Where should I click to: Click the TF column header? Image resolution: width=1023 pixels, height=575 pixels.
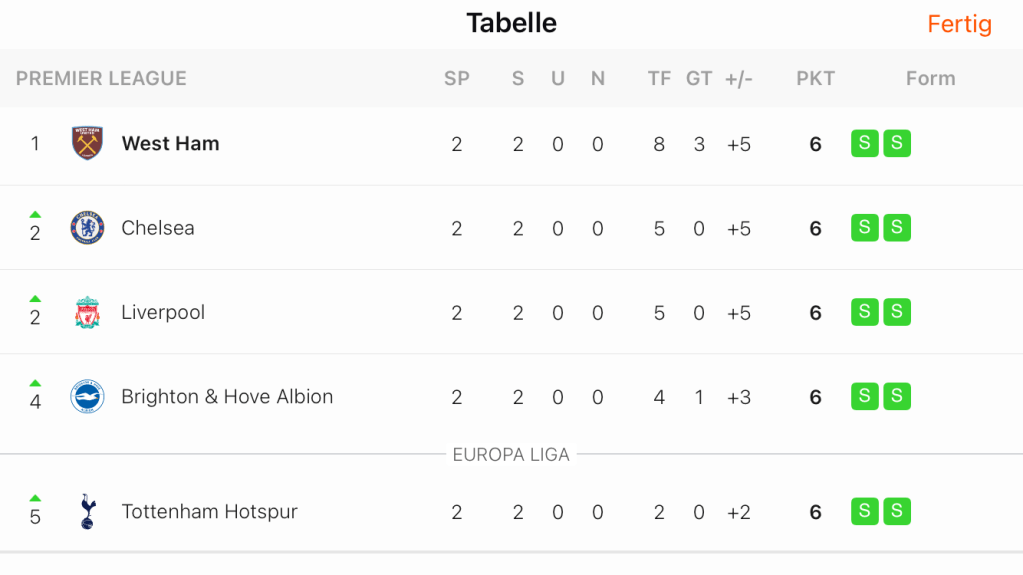point(659,78)
